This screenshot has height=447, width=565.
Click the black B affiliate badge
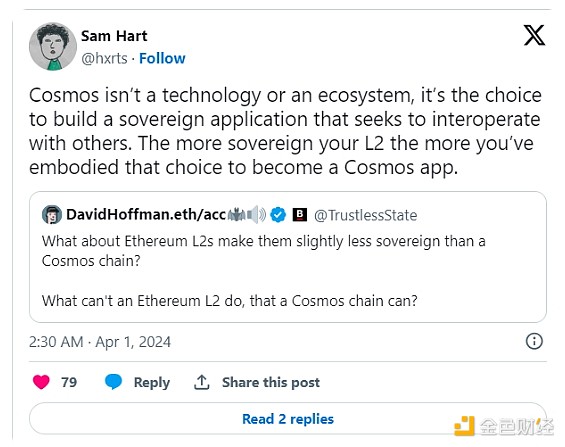(x=299, y=214)
